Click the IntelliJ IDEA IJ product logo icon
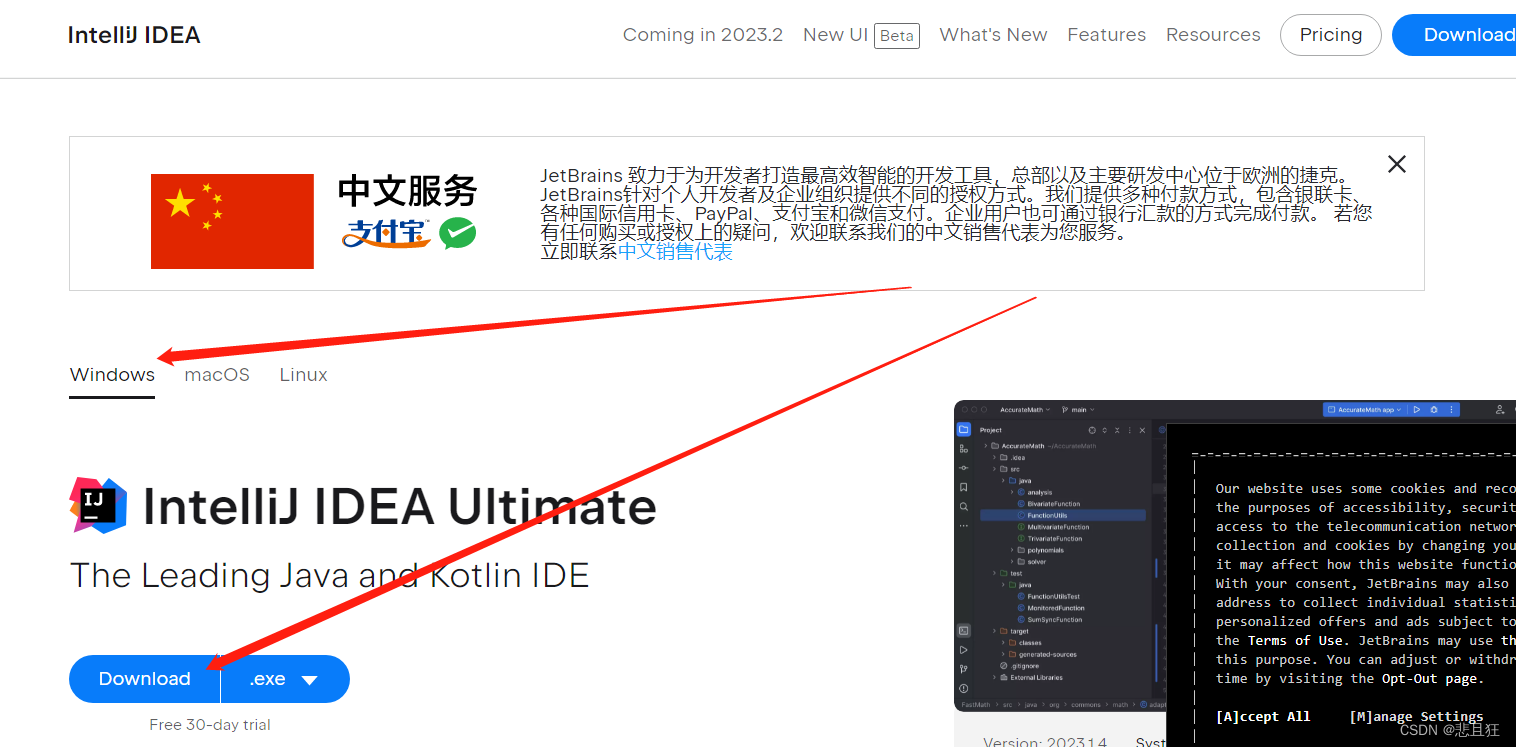 (x=98, y=505)
